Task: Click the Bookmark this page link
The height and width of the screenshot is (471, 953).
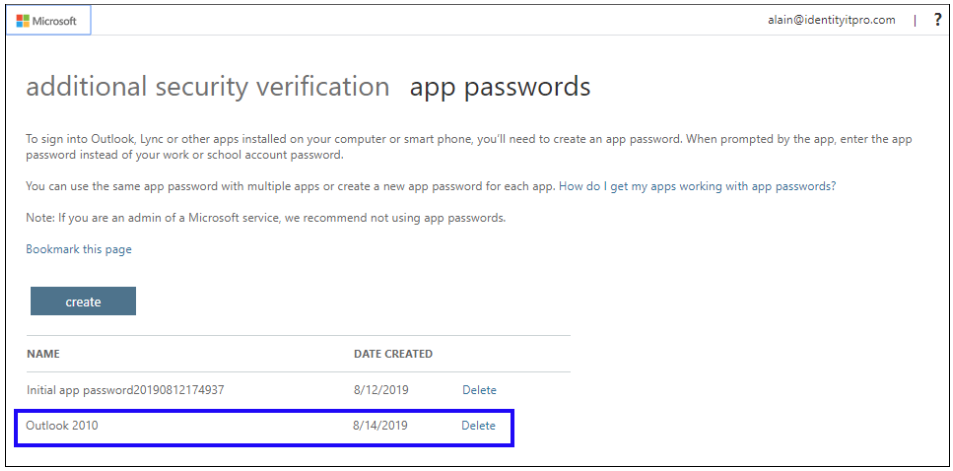Action: click(78, 249)
